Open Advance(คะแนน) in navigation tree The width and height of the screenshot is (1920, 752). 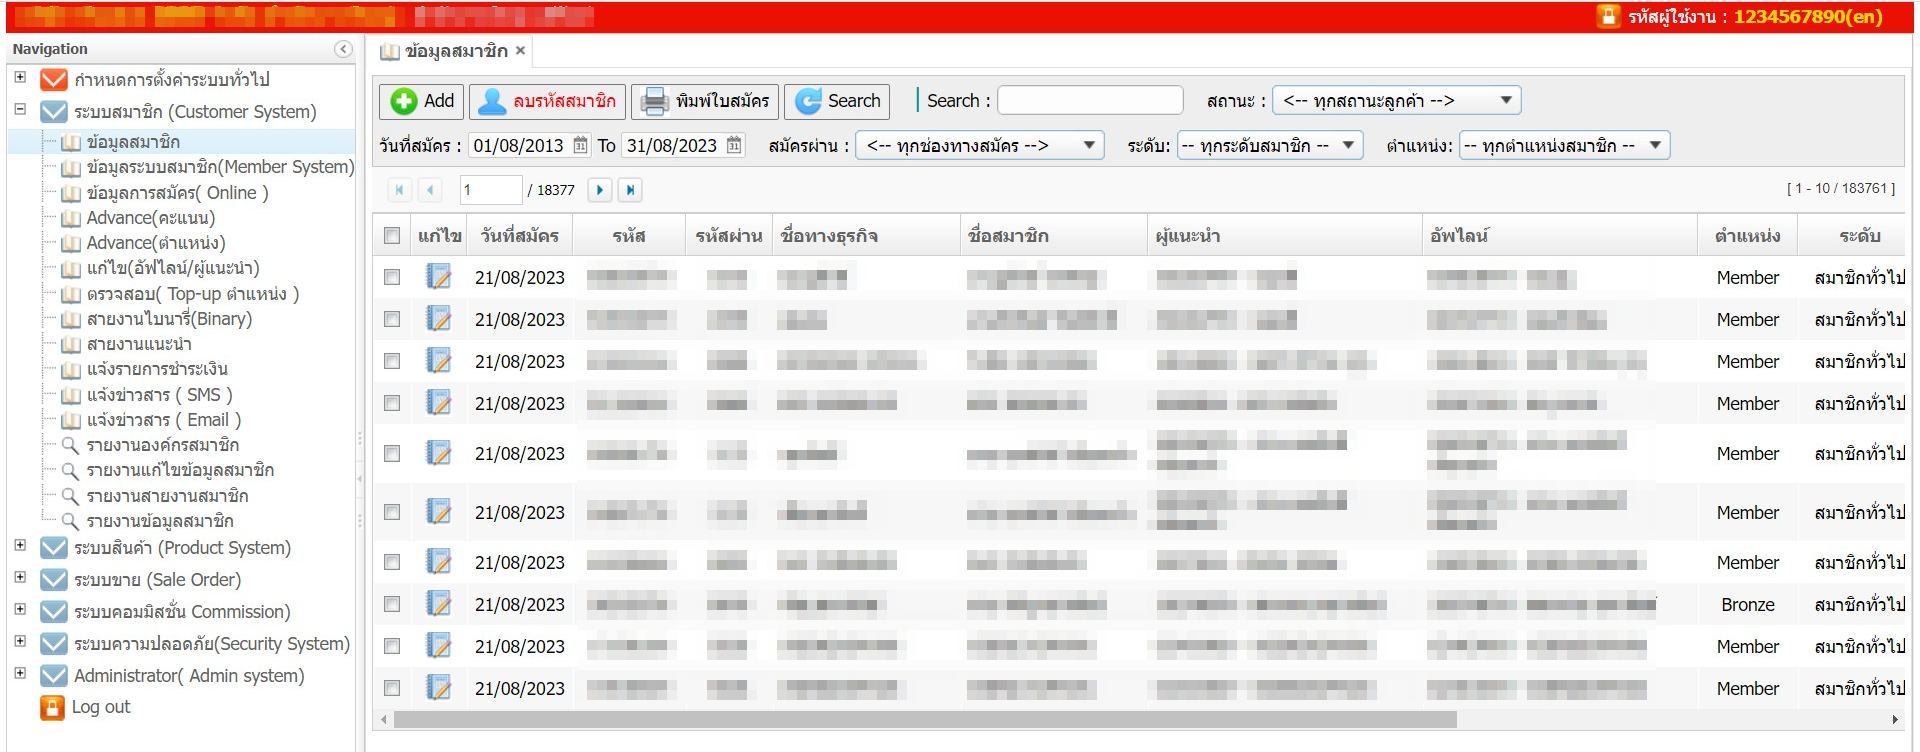(x=150, y=218)
